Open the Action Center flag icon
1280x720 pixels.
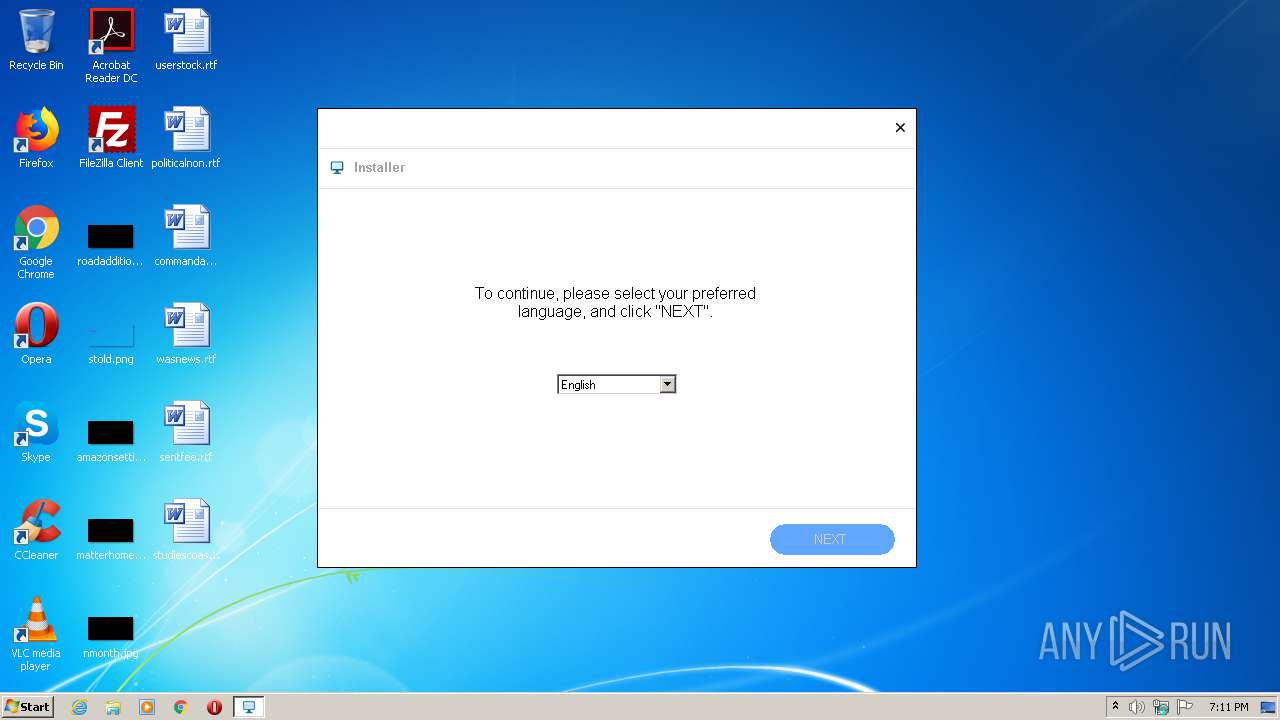point(1185,707)
